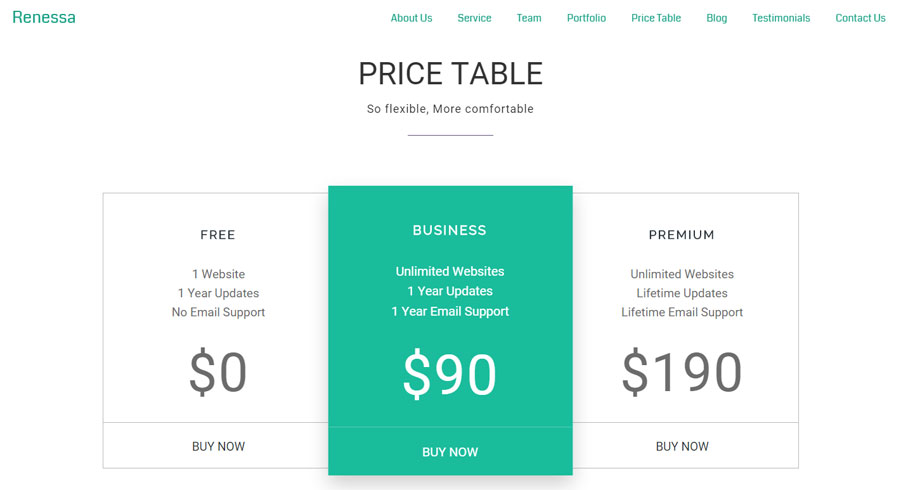Click Price Table in the top navigation
Screen dimensions: 901x490
656,18
